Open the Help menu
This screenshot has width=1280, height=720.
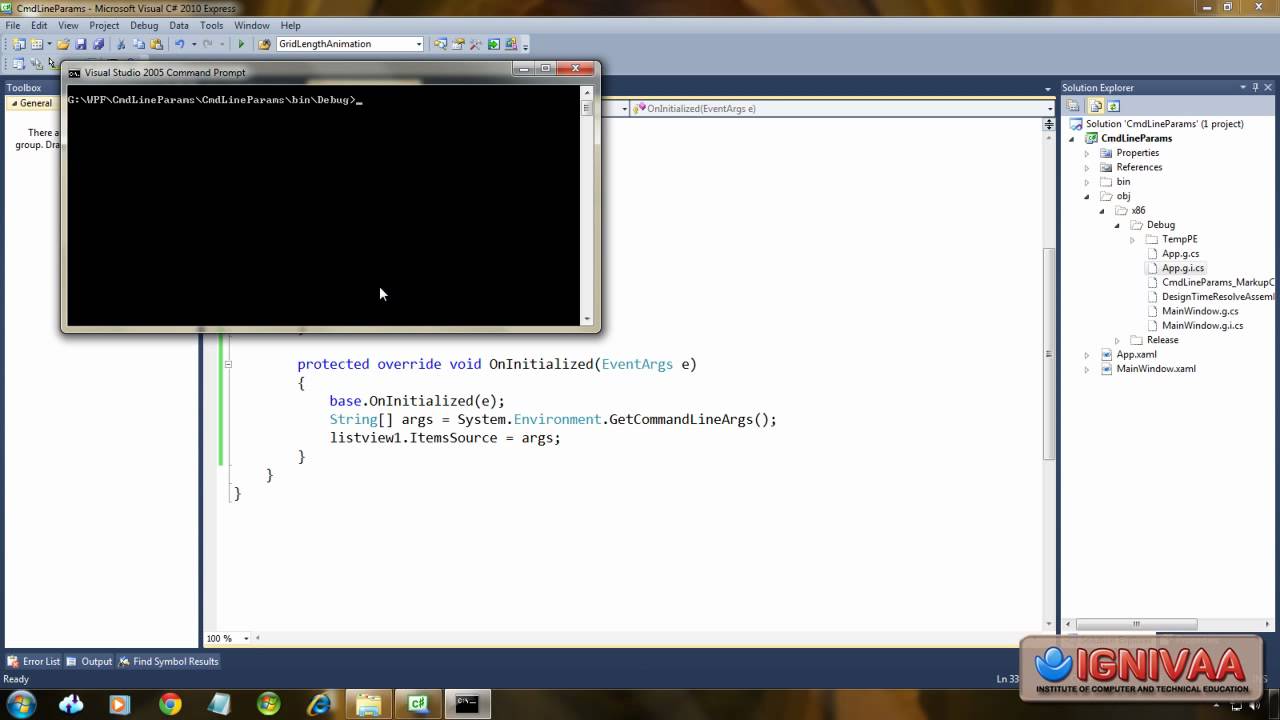point(290,25)
